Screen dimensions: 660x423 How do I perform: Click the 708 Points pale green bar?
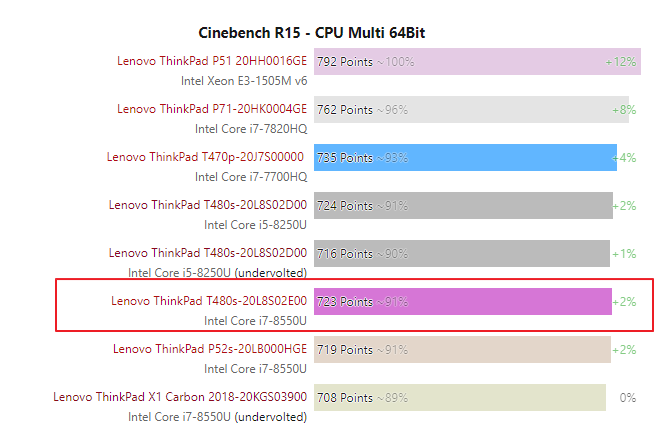pos(460,397)
